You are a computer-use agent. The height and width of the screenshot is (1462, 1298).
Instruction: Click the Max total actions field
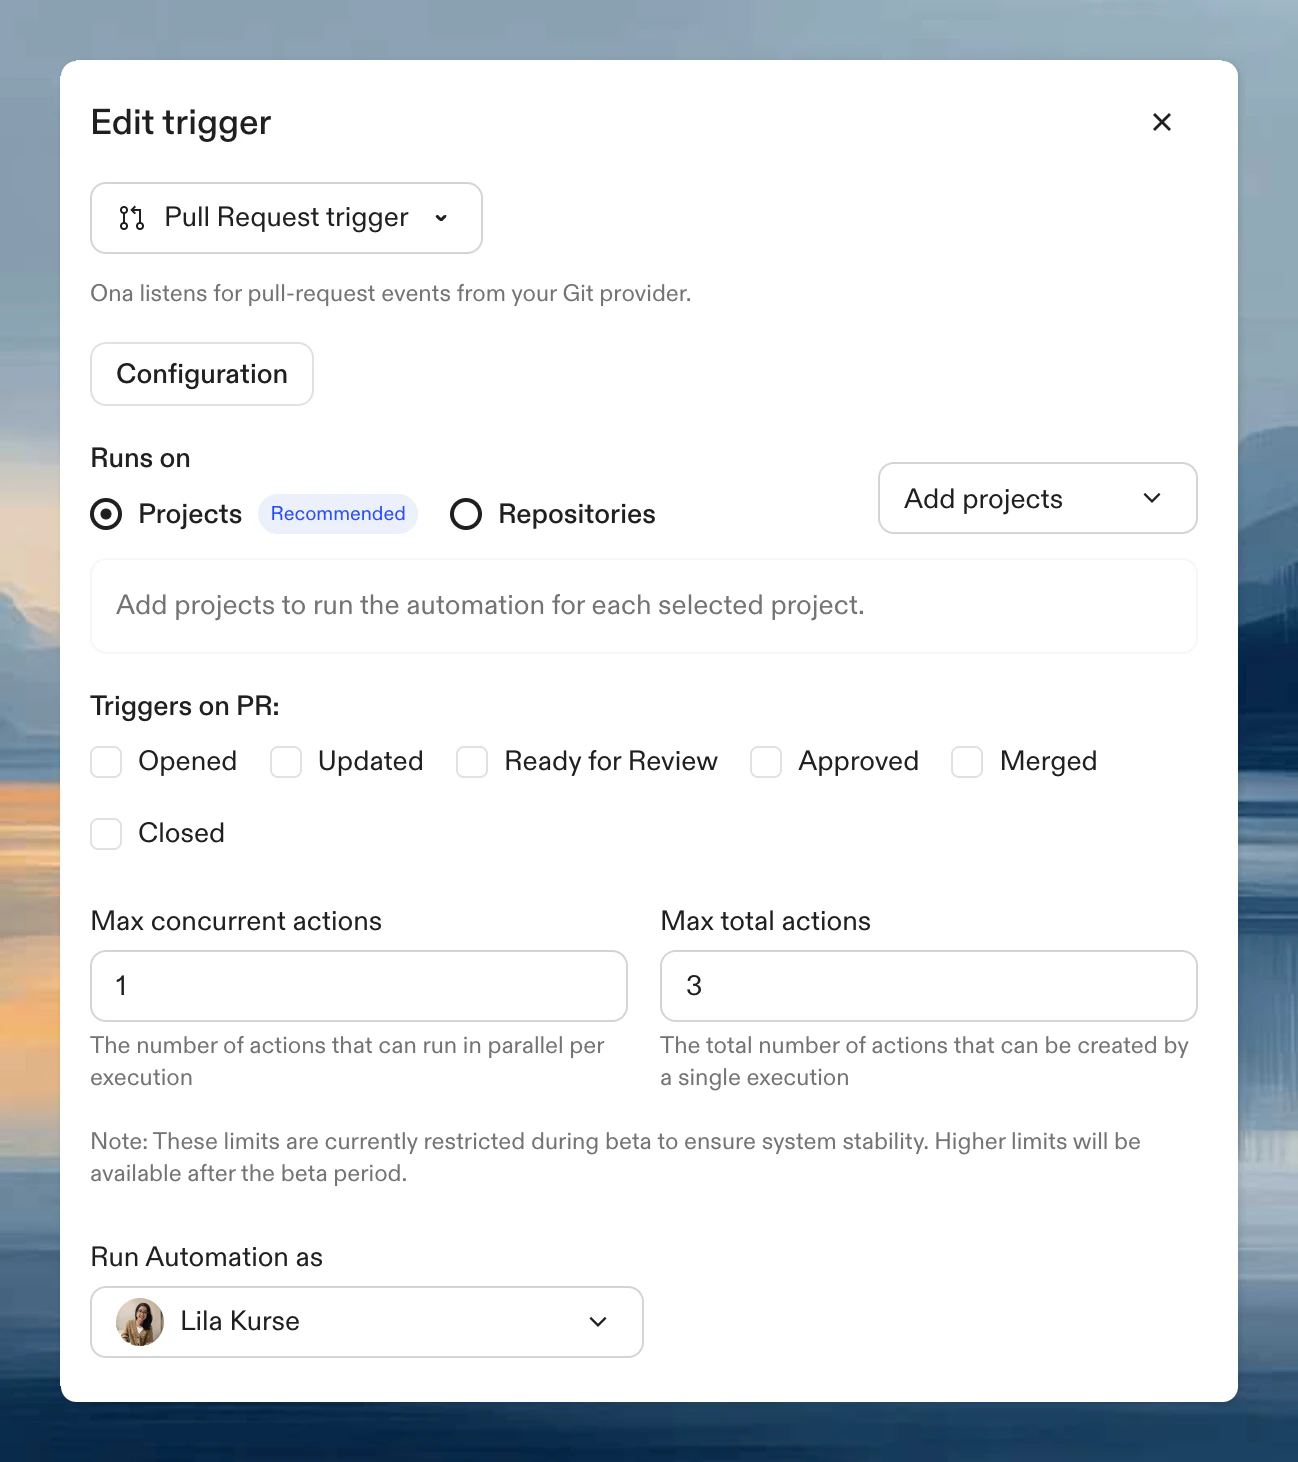click(927, 986)
